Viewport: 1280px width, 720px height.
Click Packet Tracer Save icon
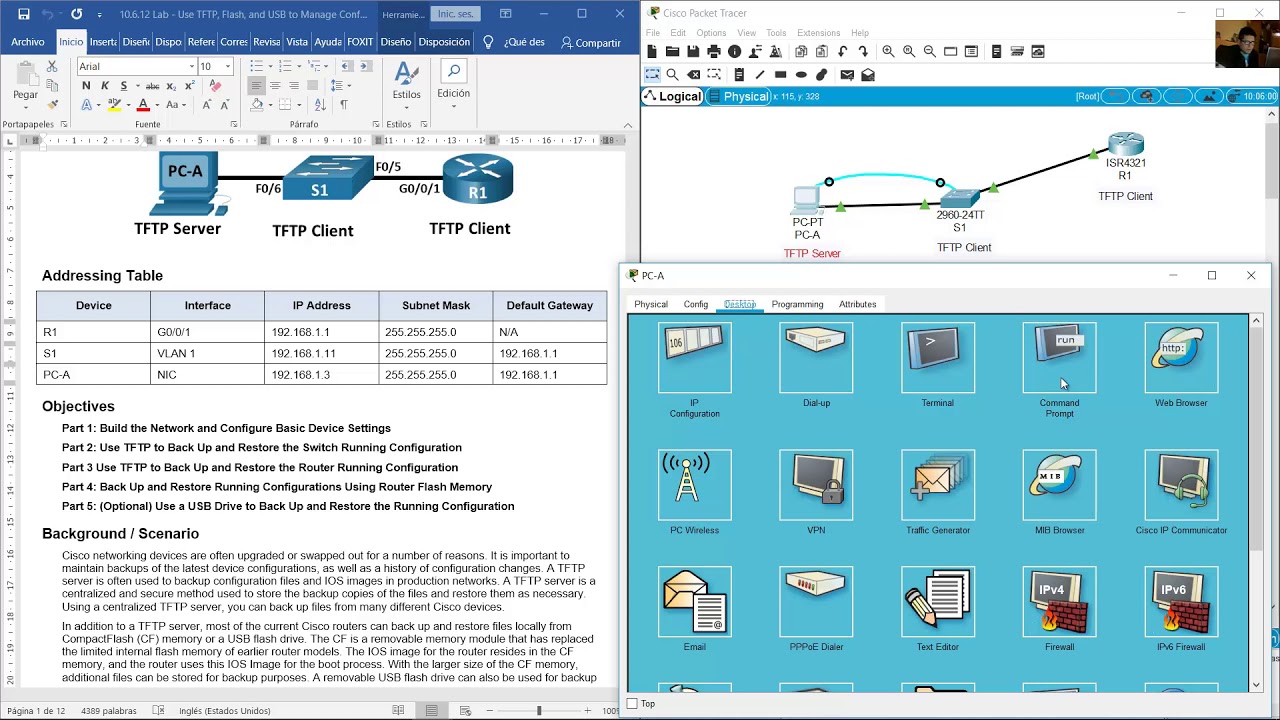coord(693,52)
